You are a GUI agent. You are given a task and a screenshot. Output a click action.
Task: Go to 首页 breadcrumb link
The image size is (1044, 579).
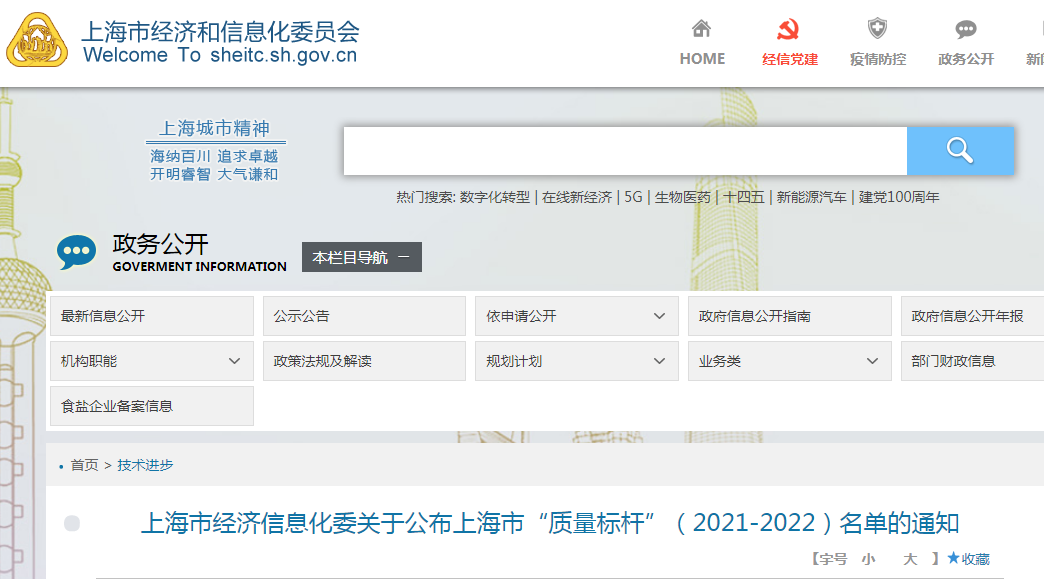pos(85,465)
